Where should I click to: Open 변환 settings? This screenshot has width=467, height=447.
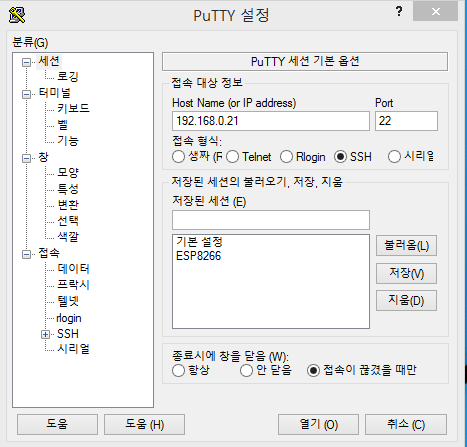tap(68, 205)
